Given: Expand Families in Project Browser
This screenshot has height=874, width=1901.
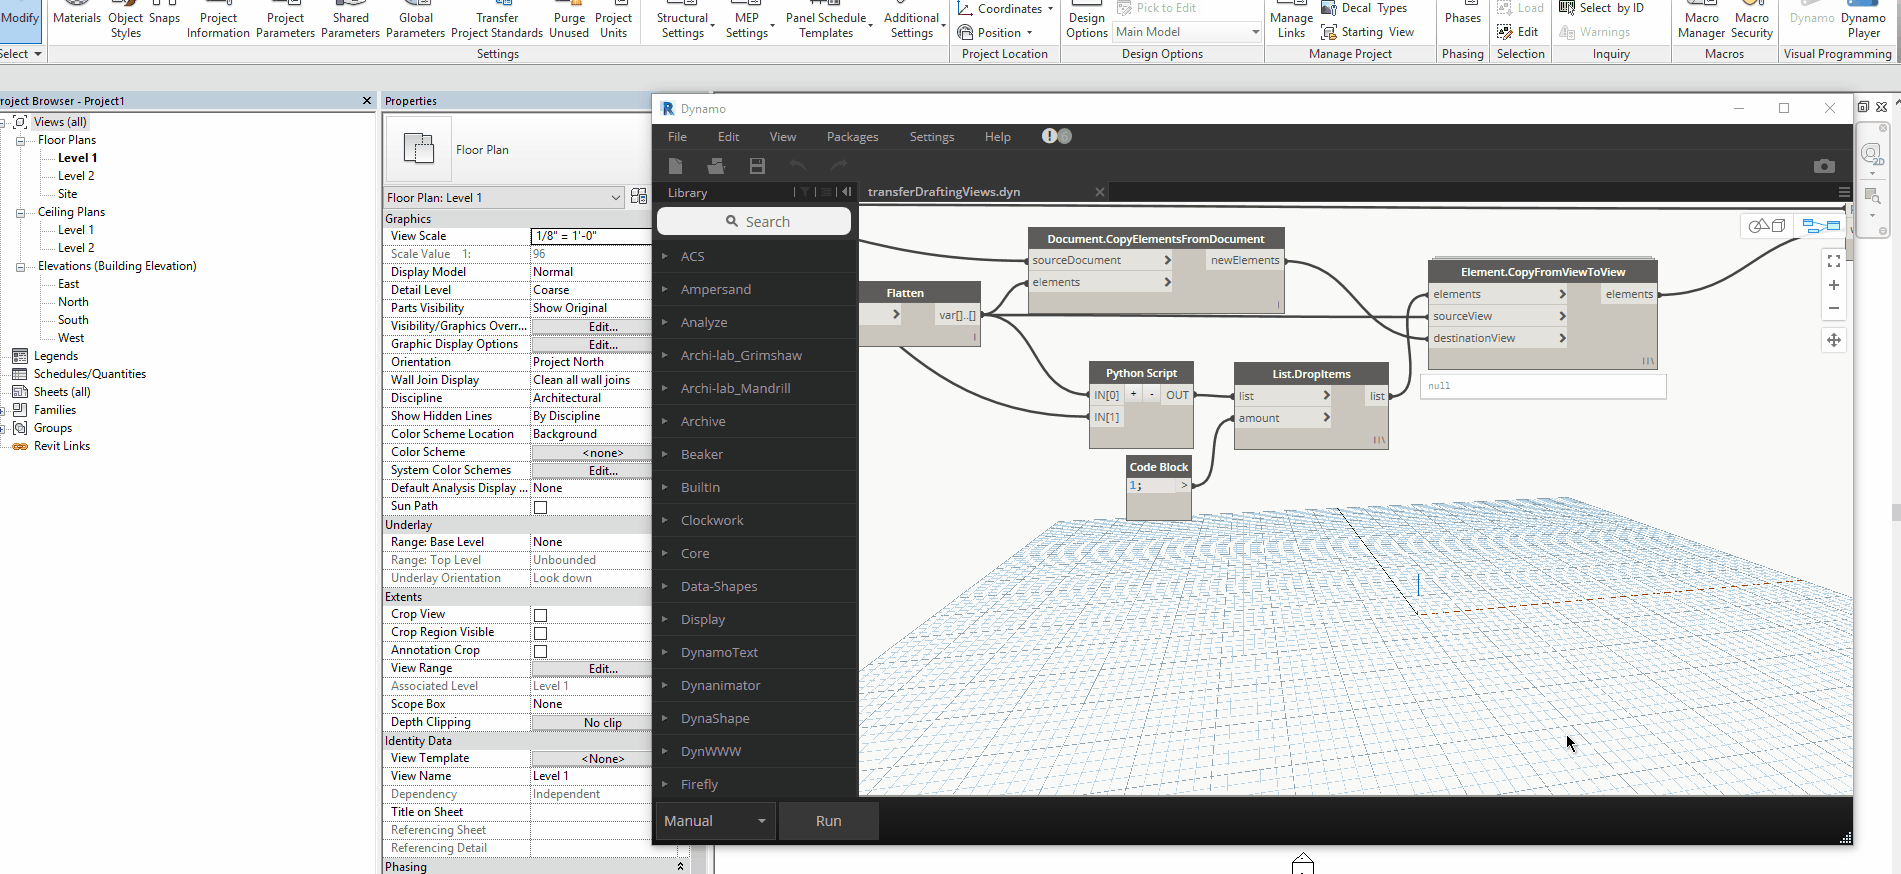Looking at the screenshot, I should 3,410.
